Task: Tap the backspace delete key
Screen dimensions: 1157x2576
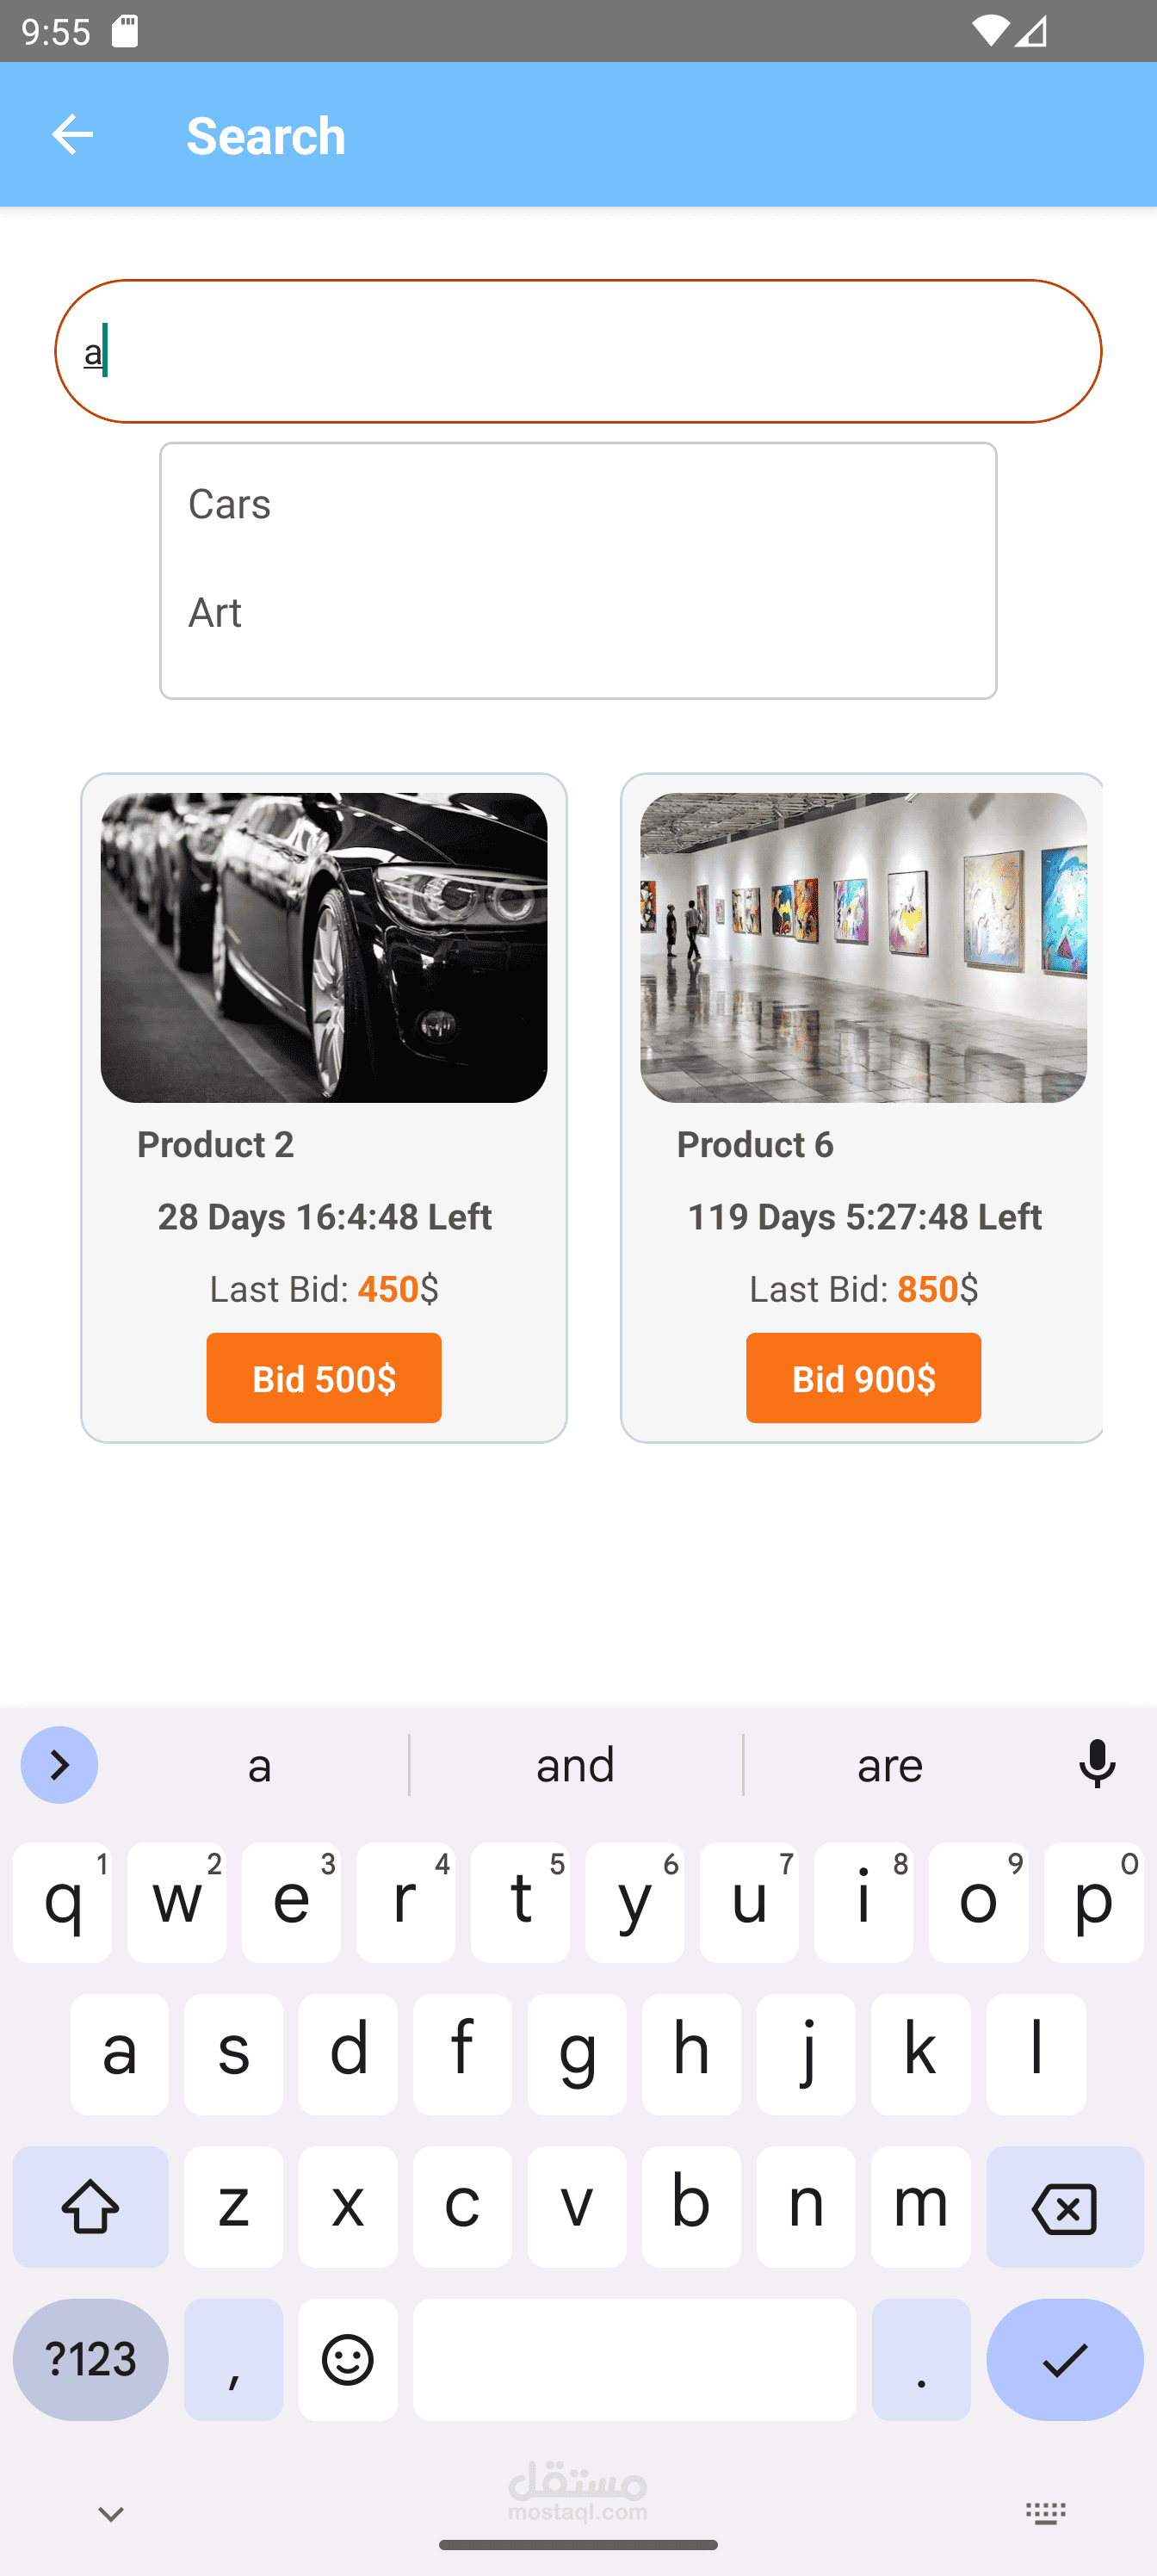Action: pyautogui.click(x=1064, y=2207)
